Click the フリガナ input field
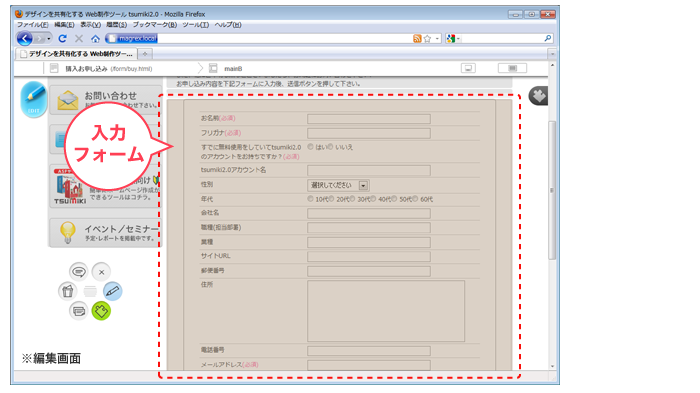The height and width of the screenshot is (393, 700). (x=369, y=133)
